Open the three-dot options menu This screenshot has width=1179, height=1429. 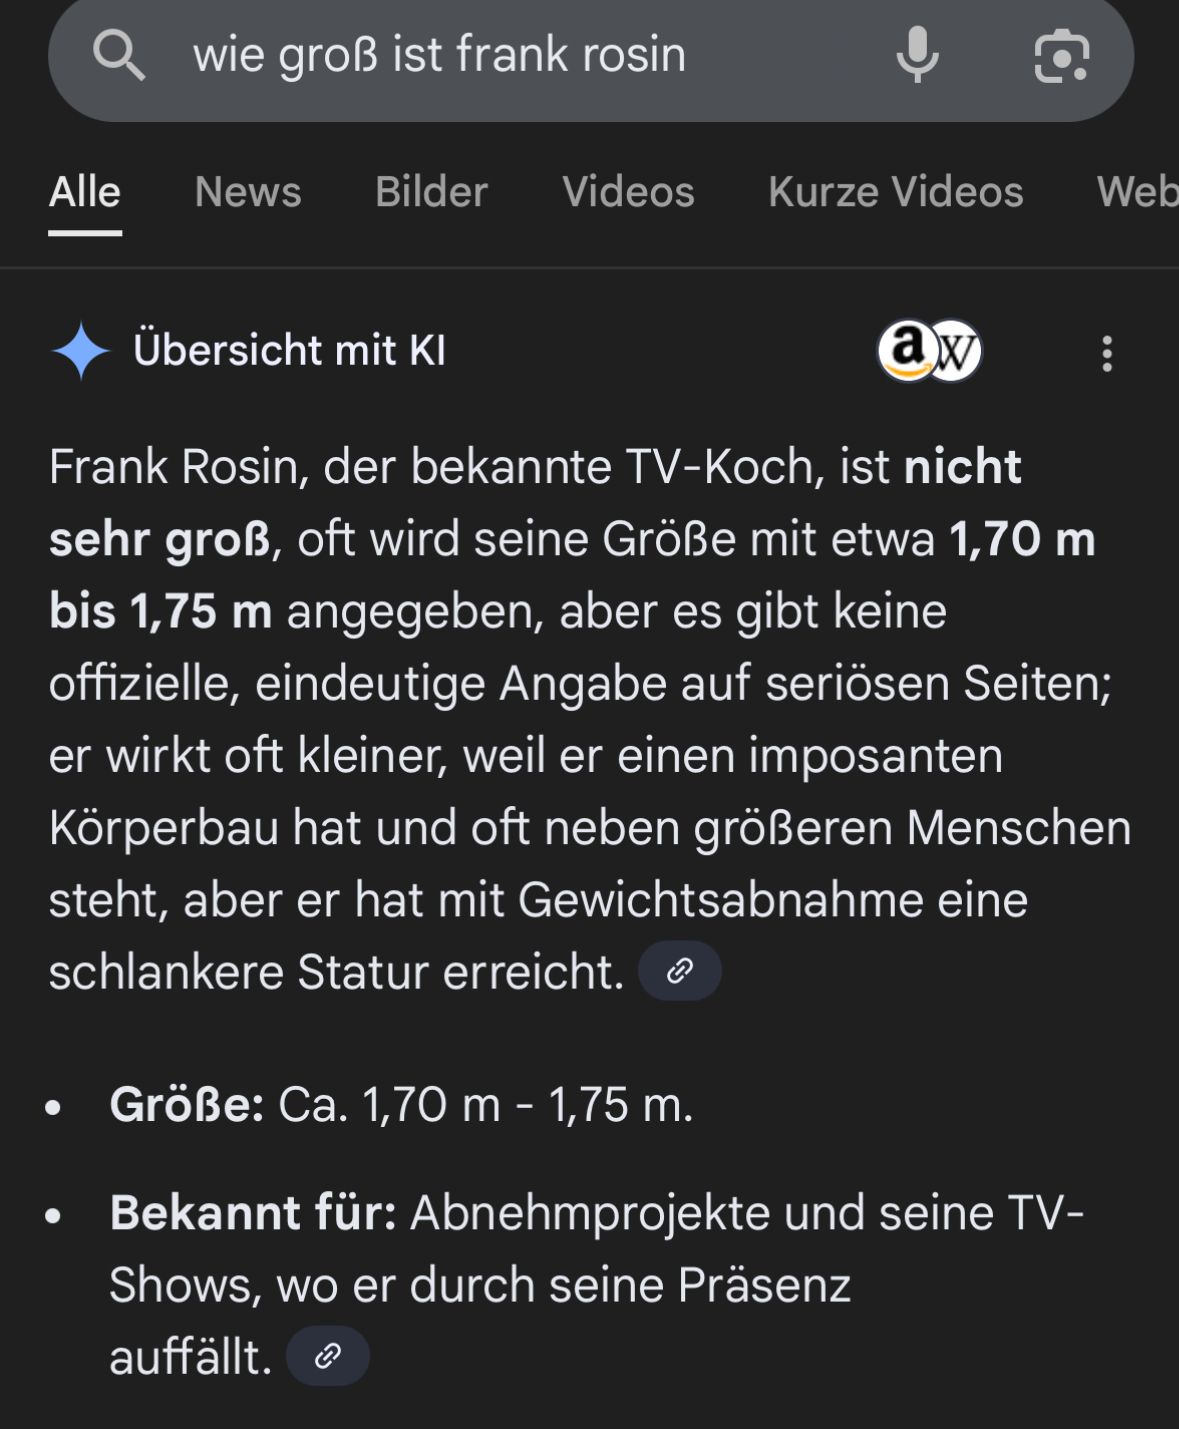(x=1106, y=353)
